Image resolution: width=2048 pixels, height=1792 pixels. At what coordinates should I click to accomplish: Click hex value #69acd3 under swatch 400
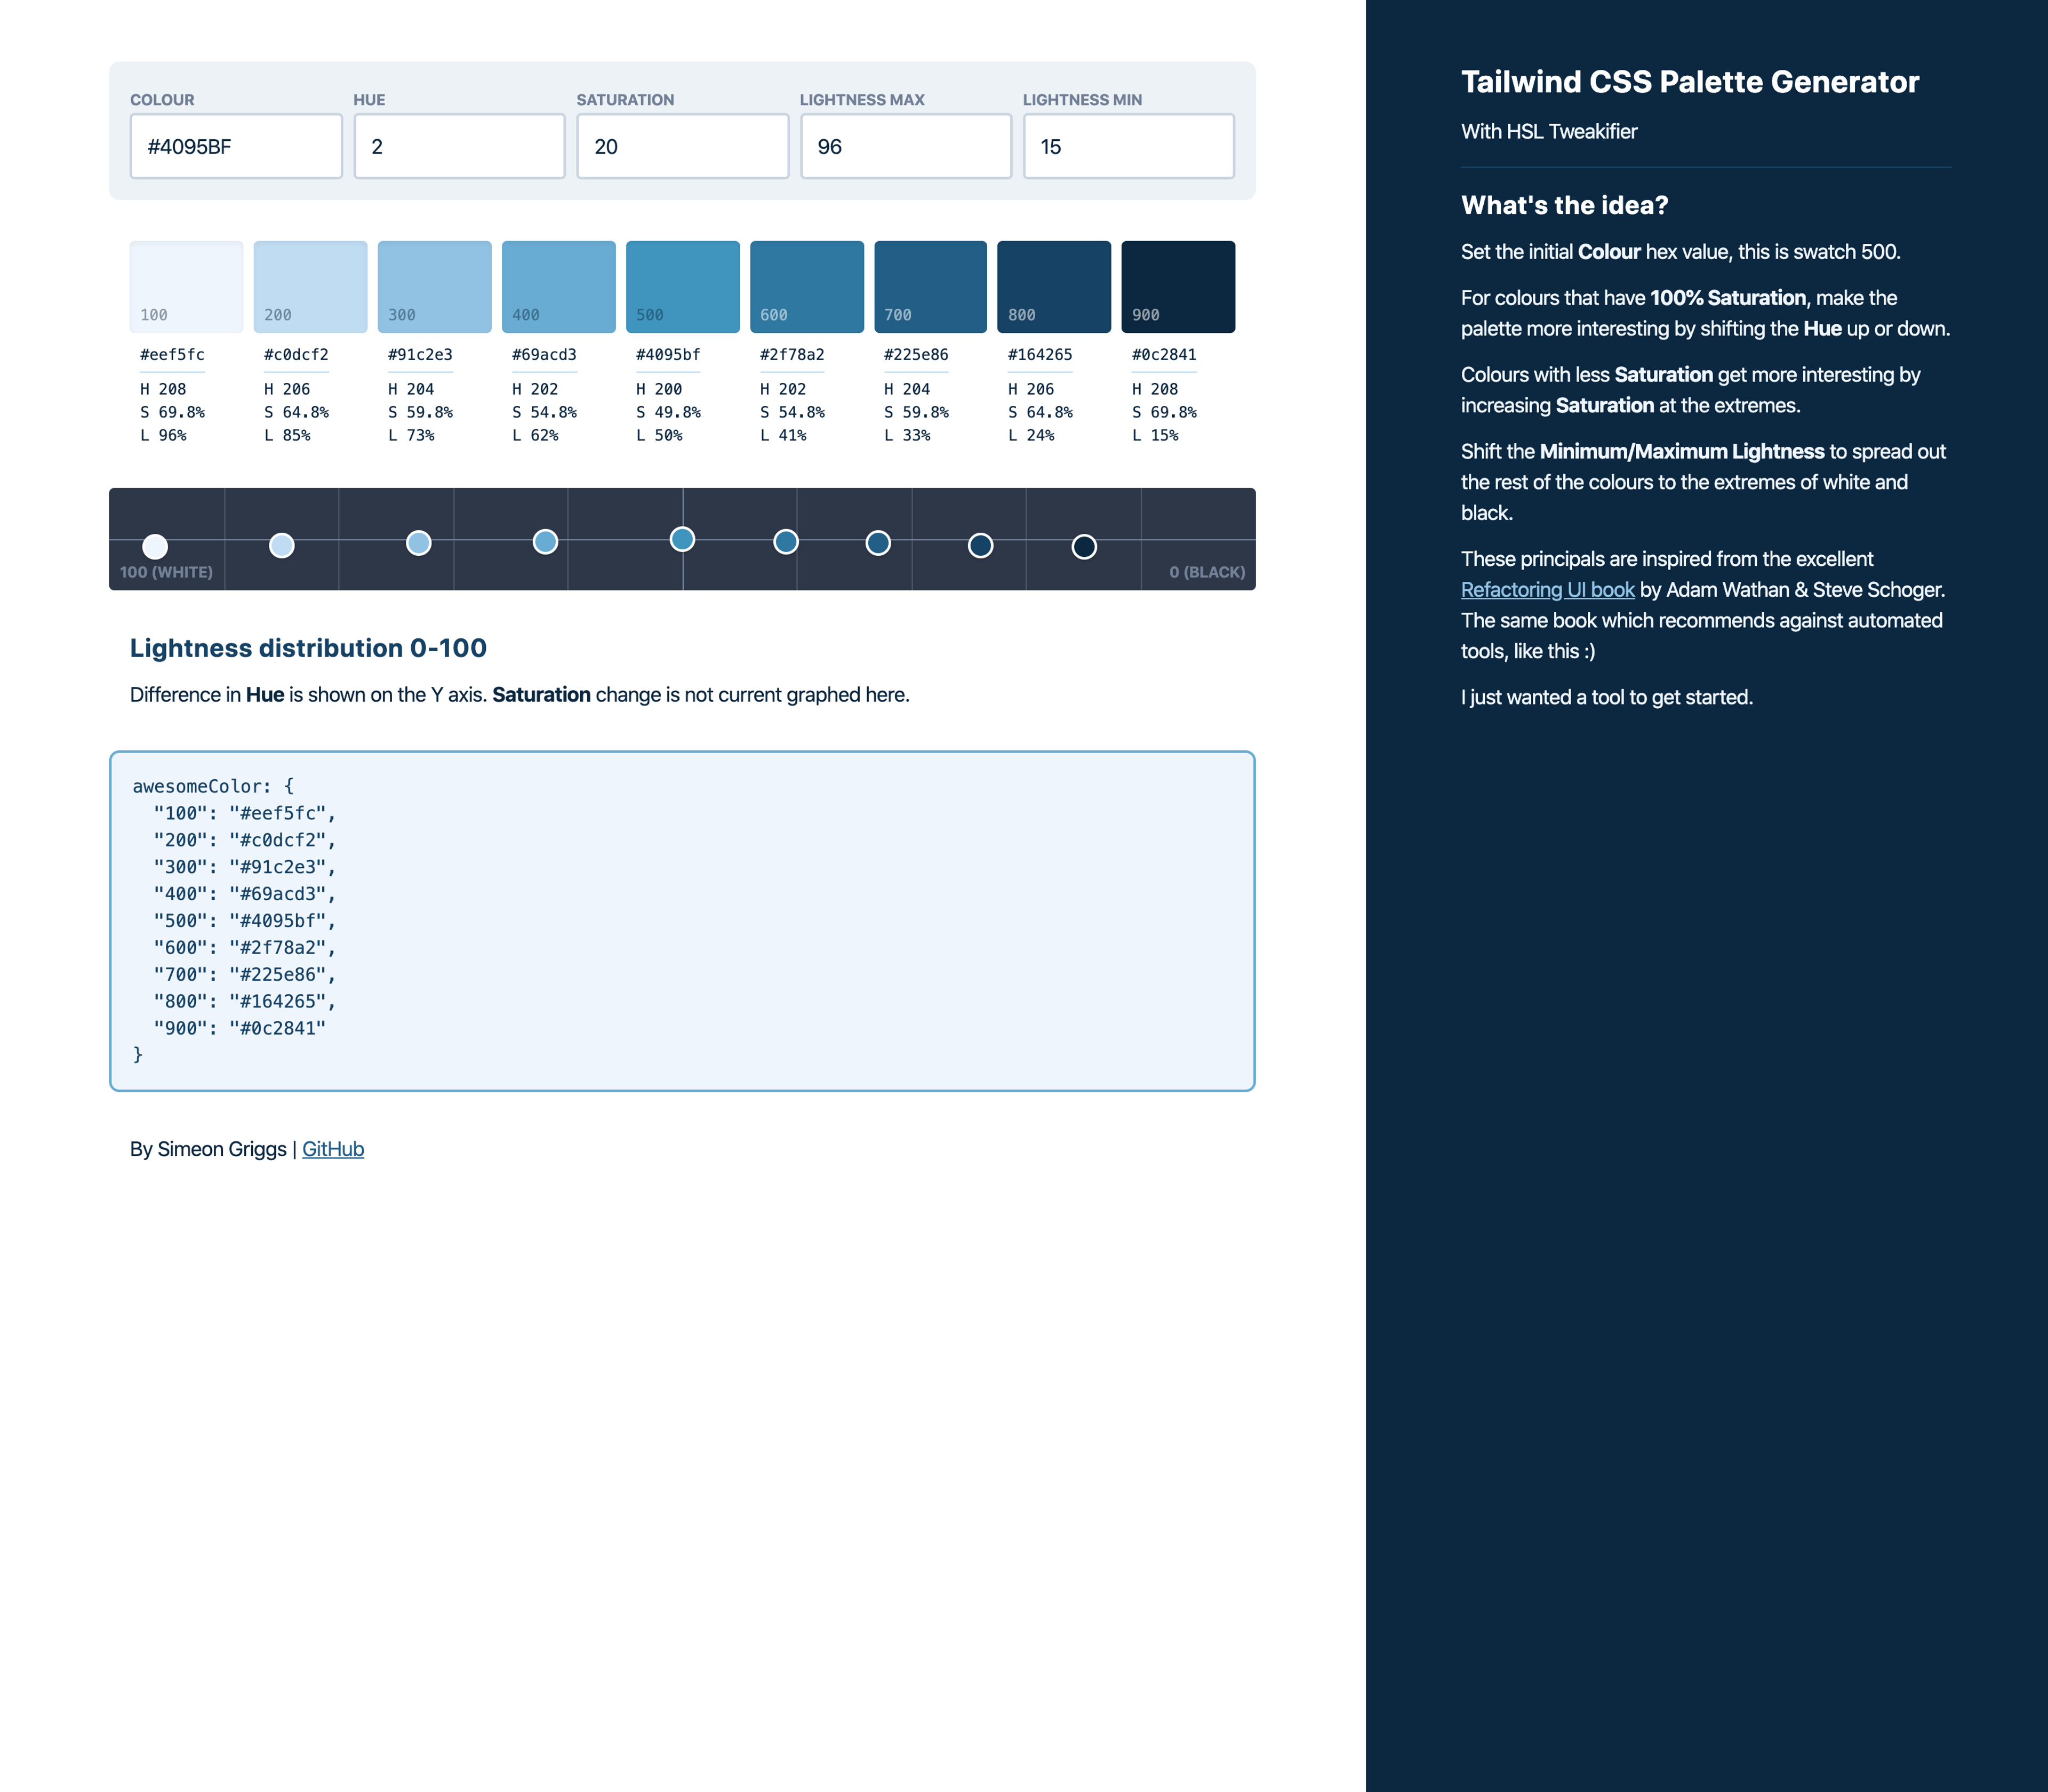[544, 355]
